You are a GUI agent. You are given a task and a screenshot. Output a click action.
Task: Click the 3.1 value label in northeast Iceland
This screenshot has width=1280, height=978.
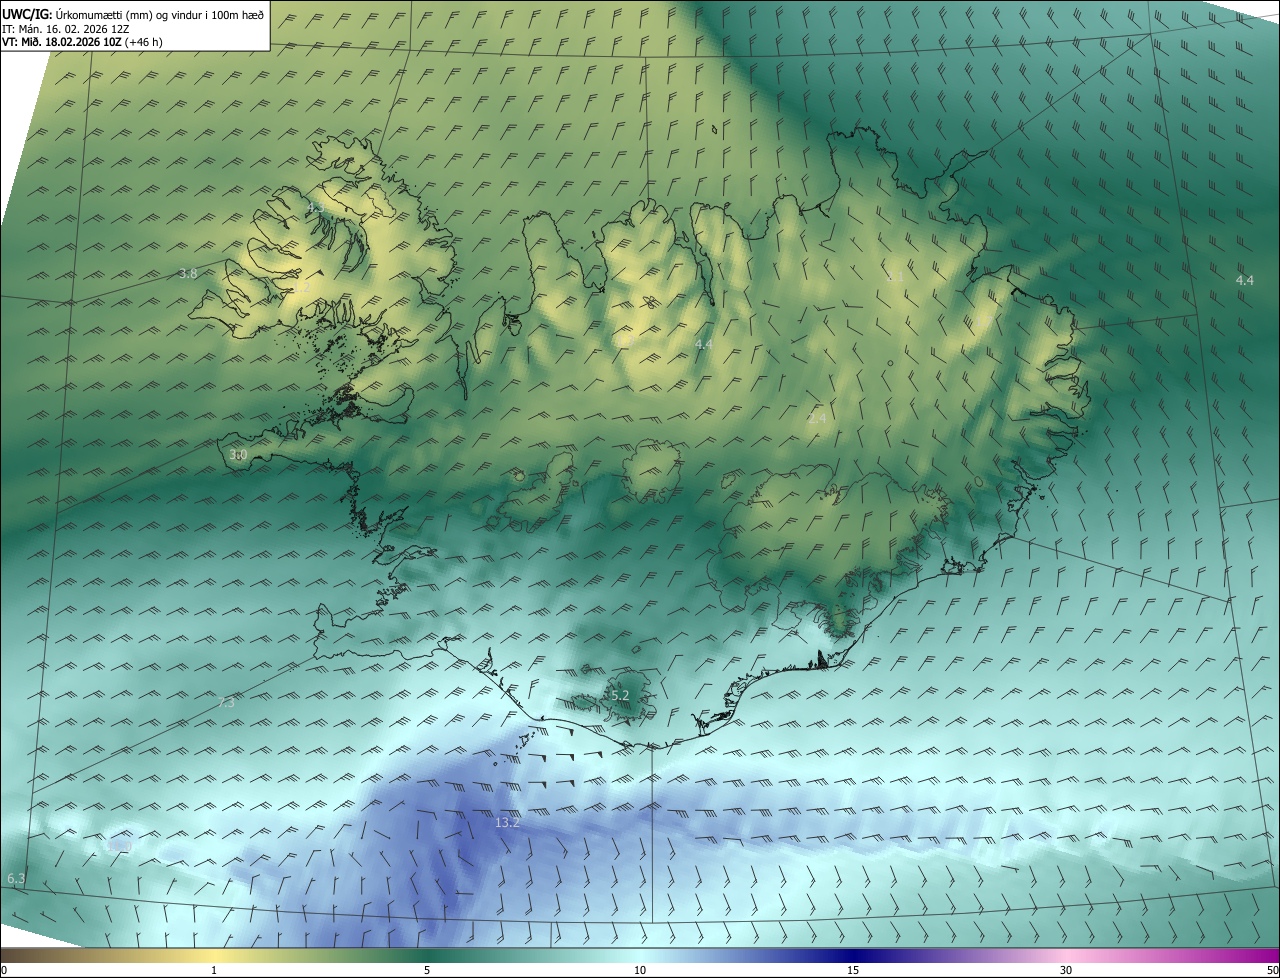coord(895,276)
